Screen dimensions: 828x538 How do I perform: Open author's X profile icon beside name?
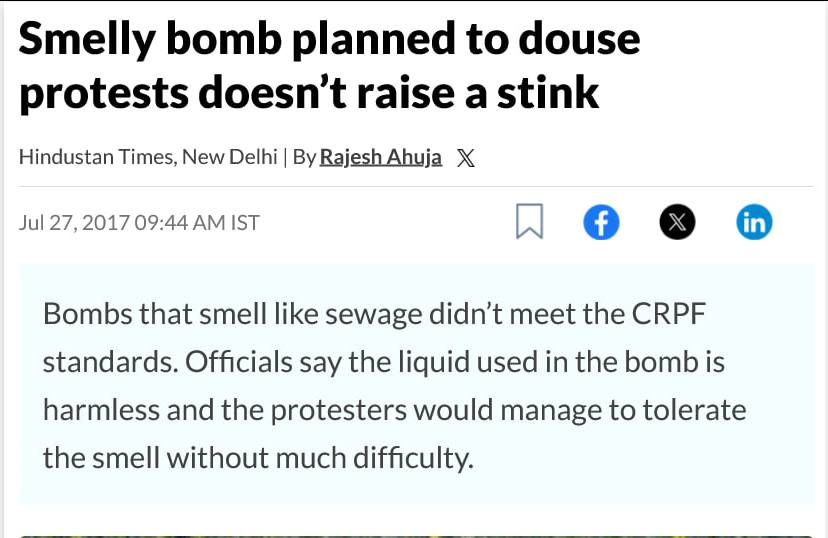pos(465,158)
